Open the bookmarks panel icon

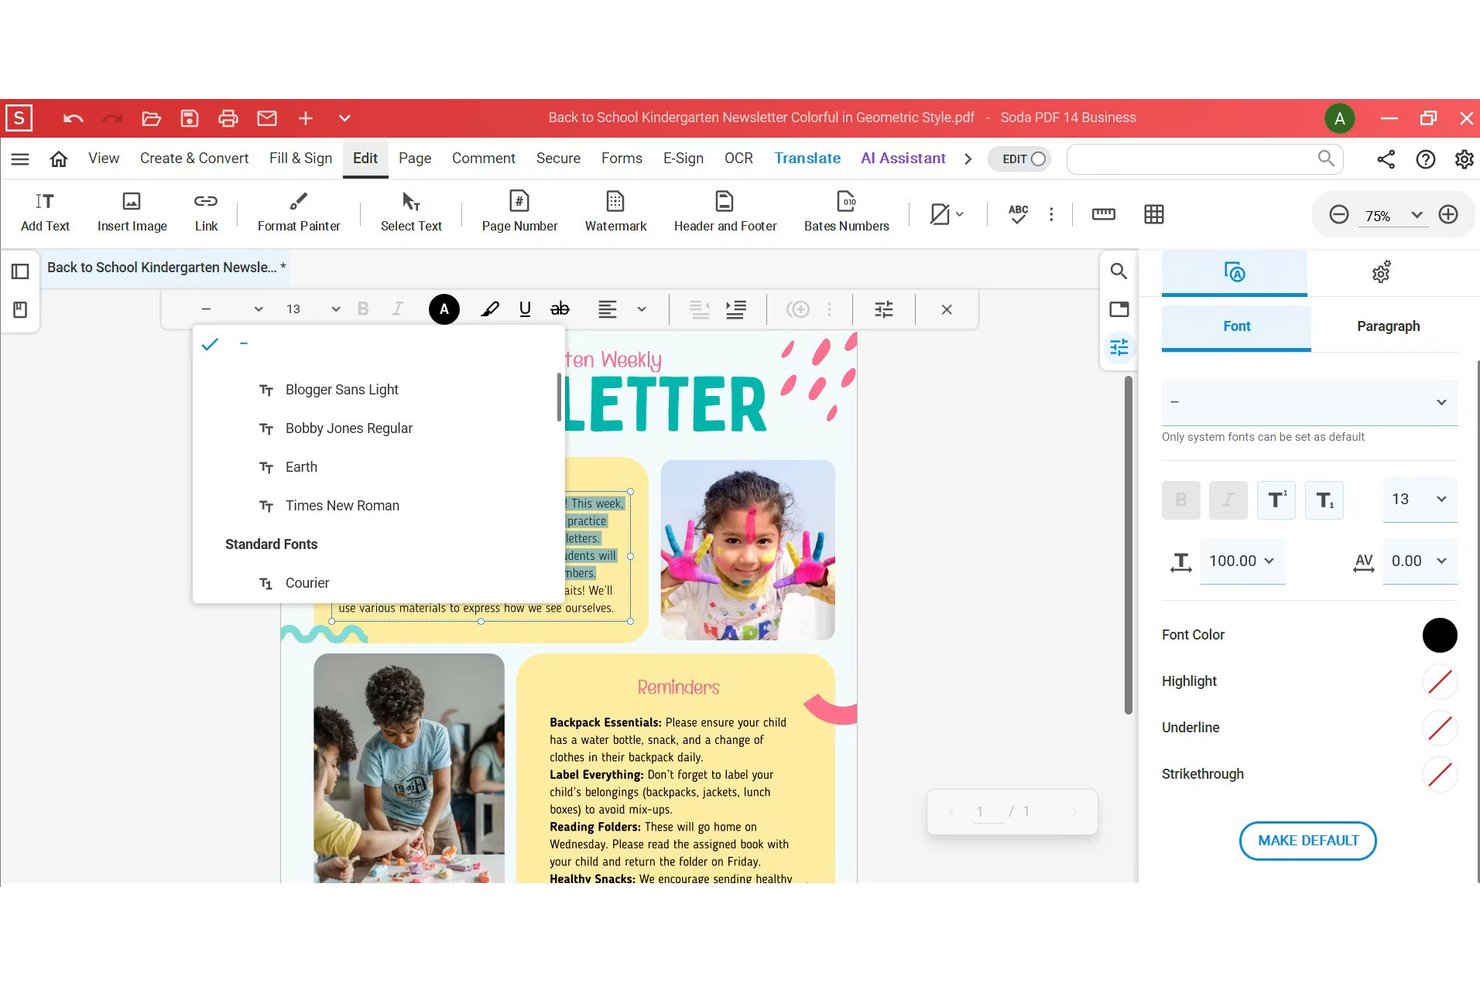(20, 310)
